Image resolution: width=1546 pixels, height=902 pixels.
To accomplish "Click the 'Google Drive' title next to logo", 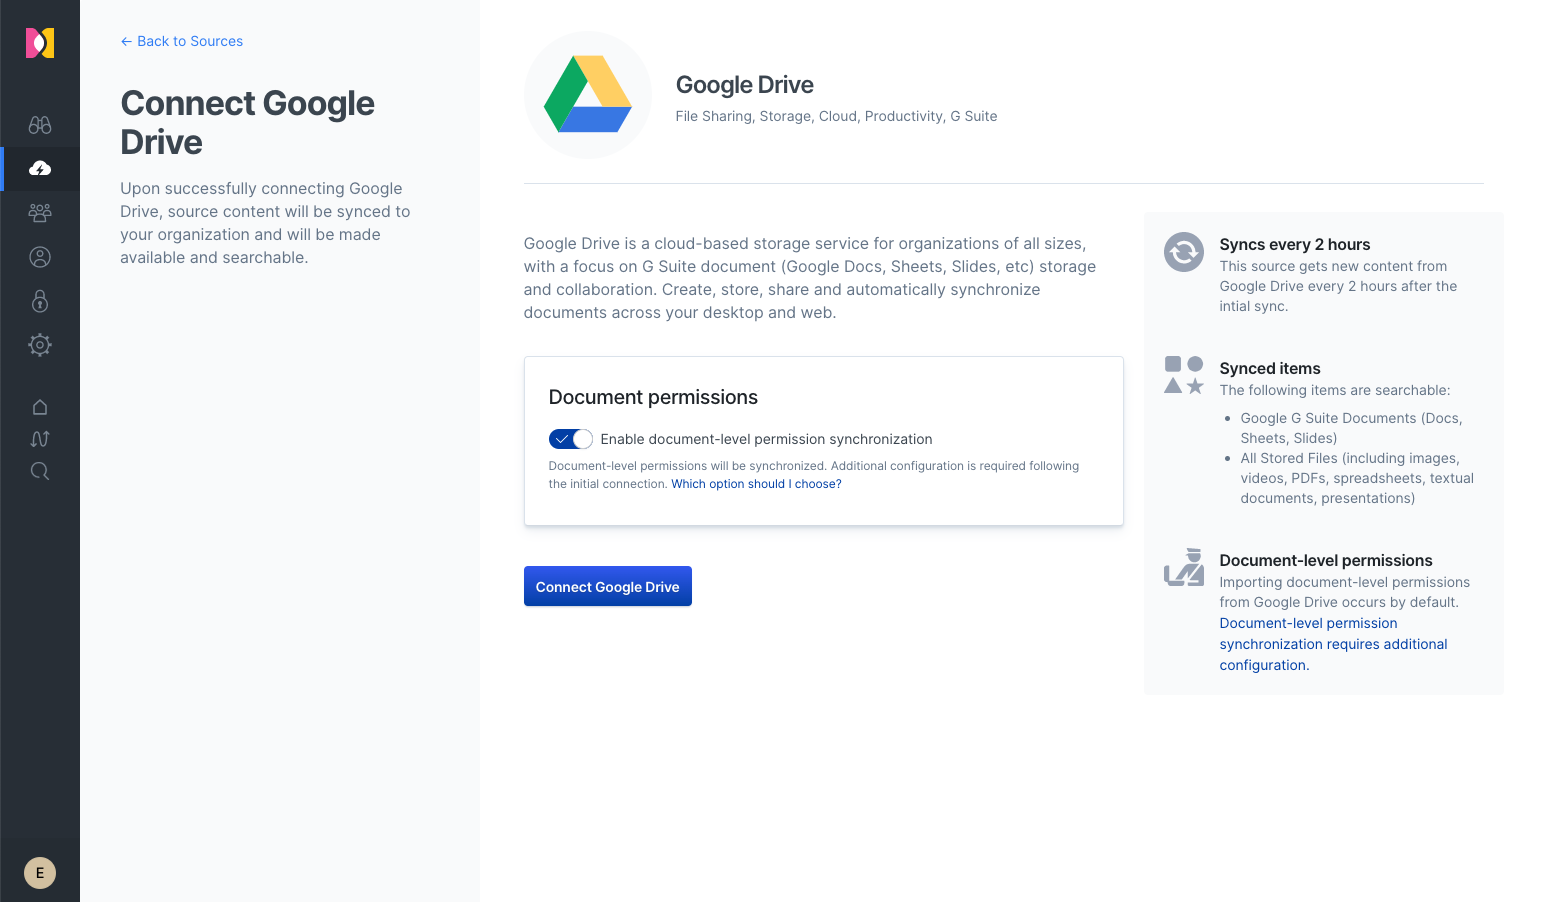I will pos(745,85).
